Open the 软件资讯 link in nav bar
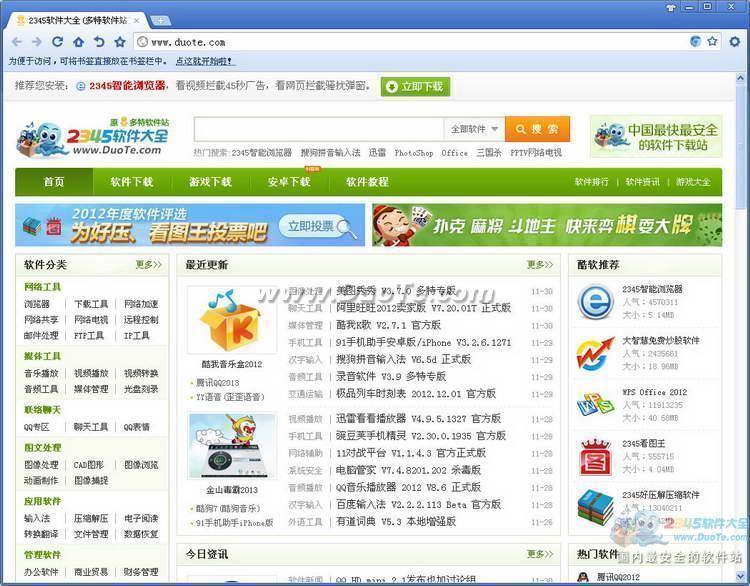 point(642,182)
